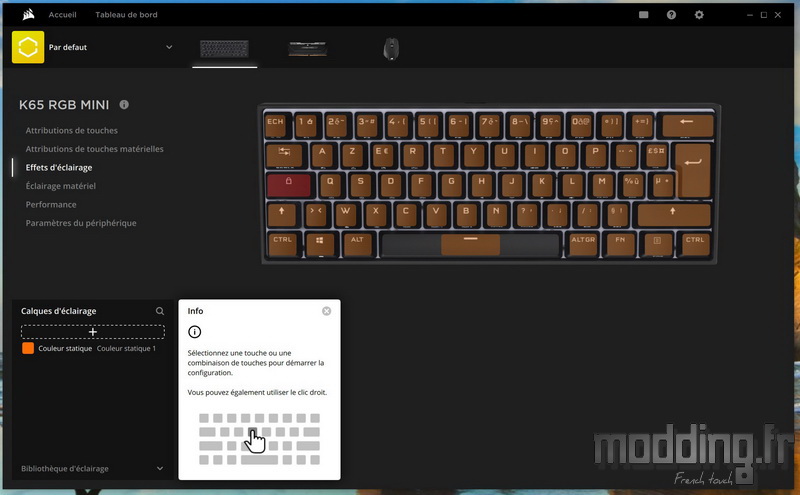Select the > < key
Viewport: 800px width, 495px height.
(316, 214)
